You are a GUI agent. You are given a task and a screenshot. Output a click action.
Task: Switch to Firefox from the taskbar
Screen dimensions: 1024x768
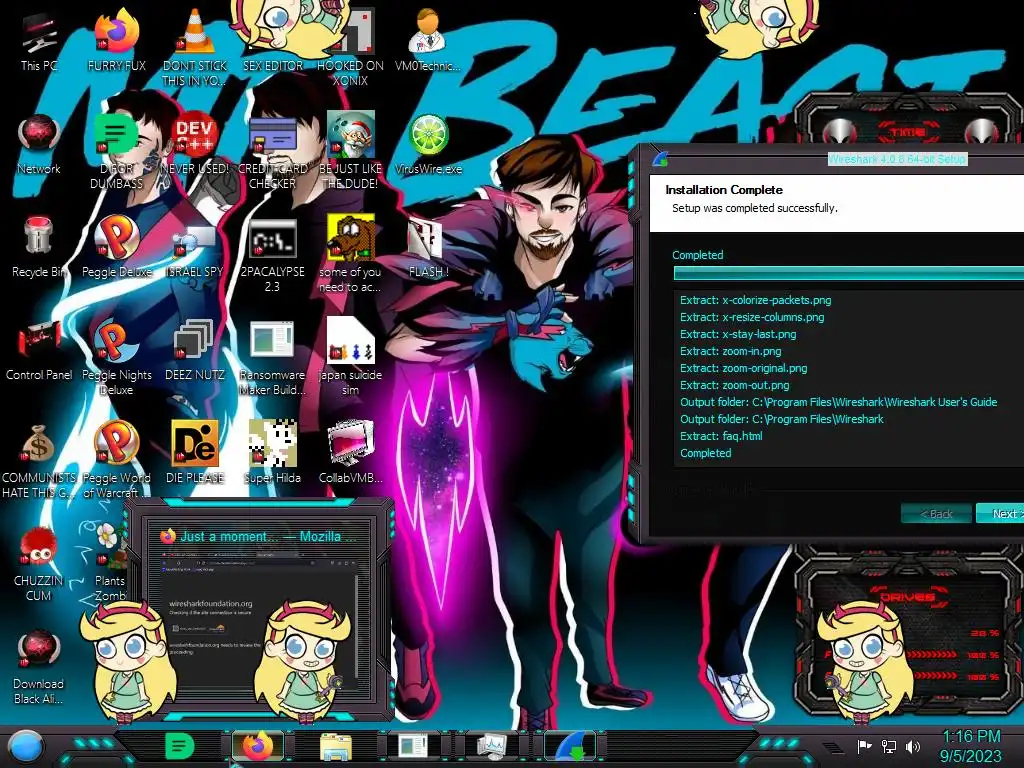(x=258, y=746)
